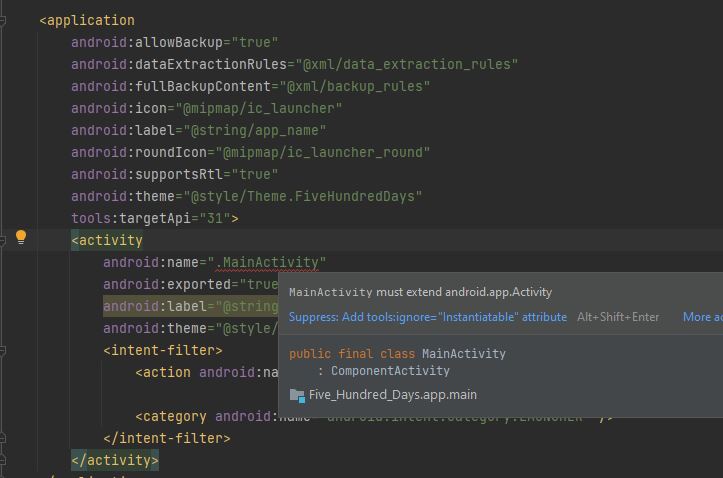Click the underlined .MainActivity value in android:name
This screenshot has width=723, height=478.
tap(267, 262)
